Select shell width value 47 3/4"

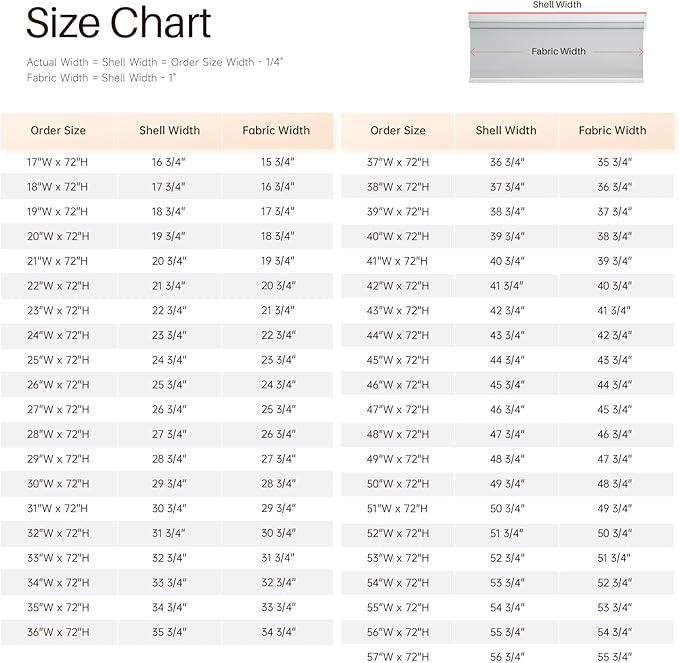point(507,434)
